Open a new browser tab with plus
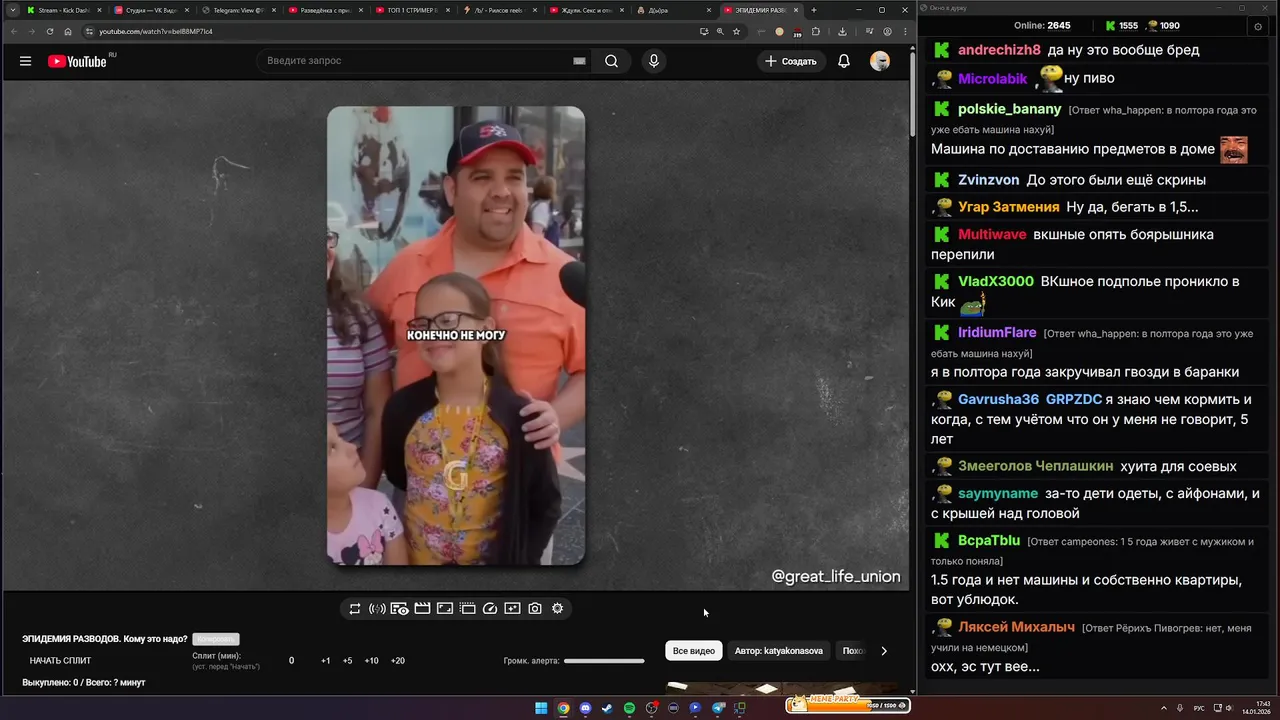This screenshot has height=720, width=1280. click(x=814, y=10)
